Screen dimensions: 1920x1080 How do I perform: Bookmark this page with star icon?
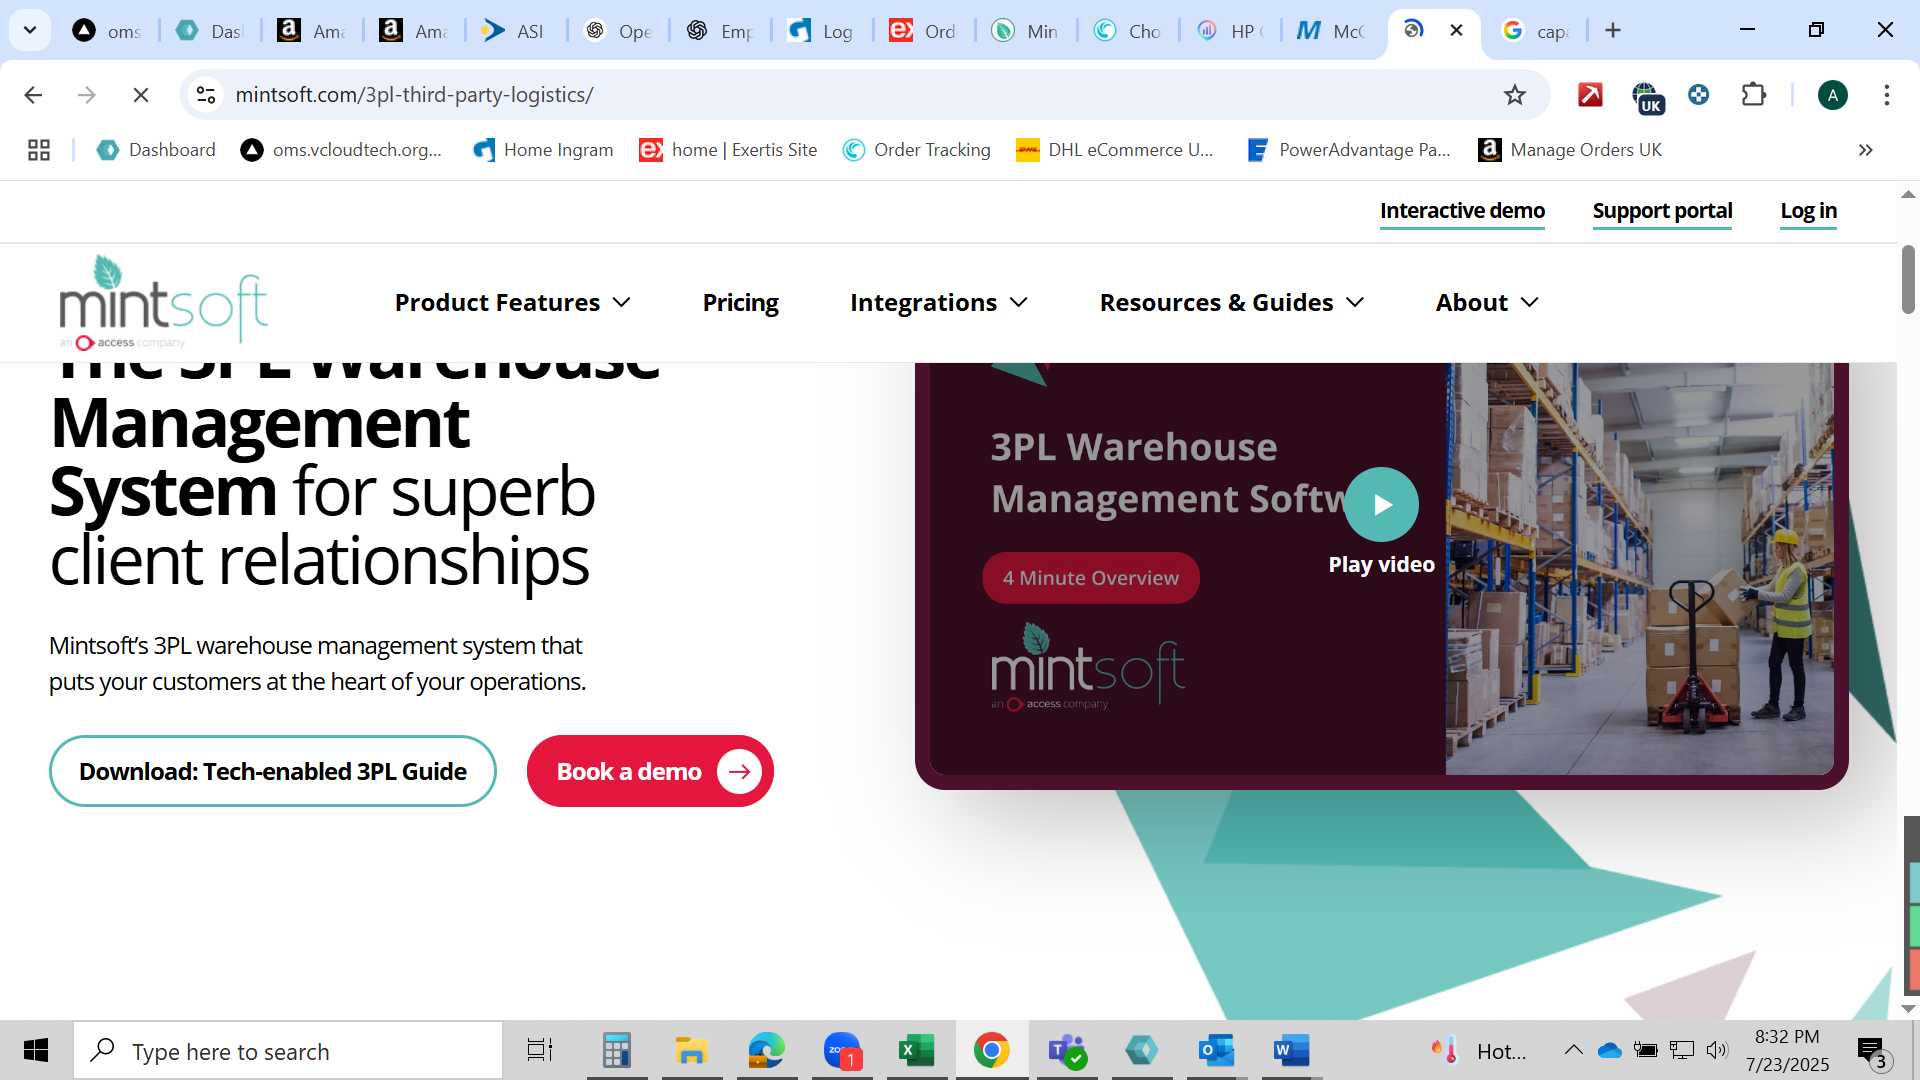click(x=1515, y=95)
